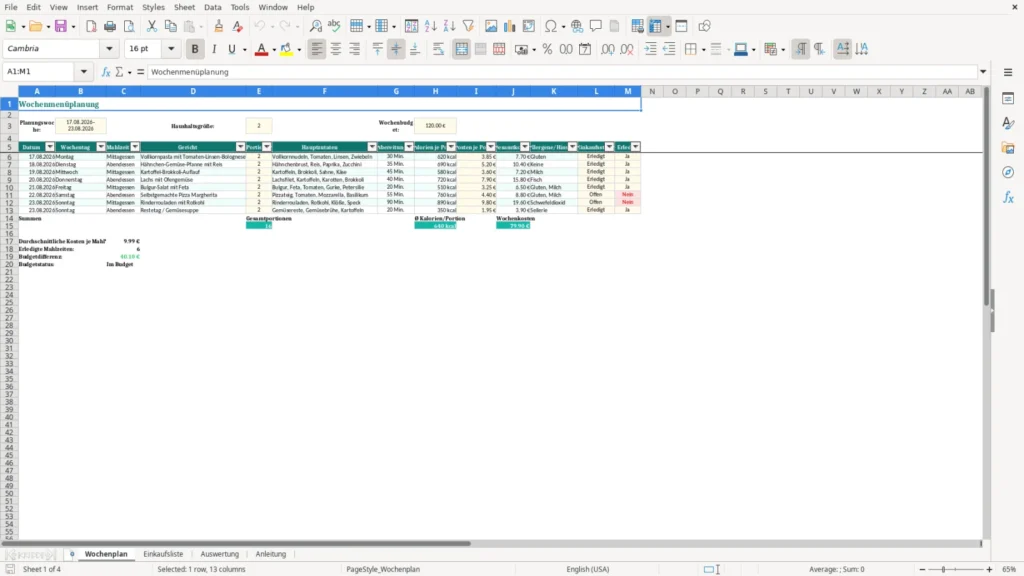
Task: Select column D header
Action: point(193,91)
